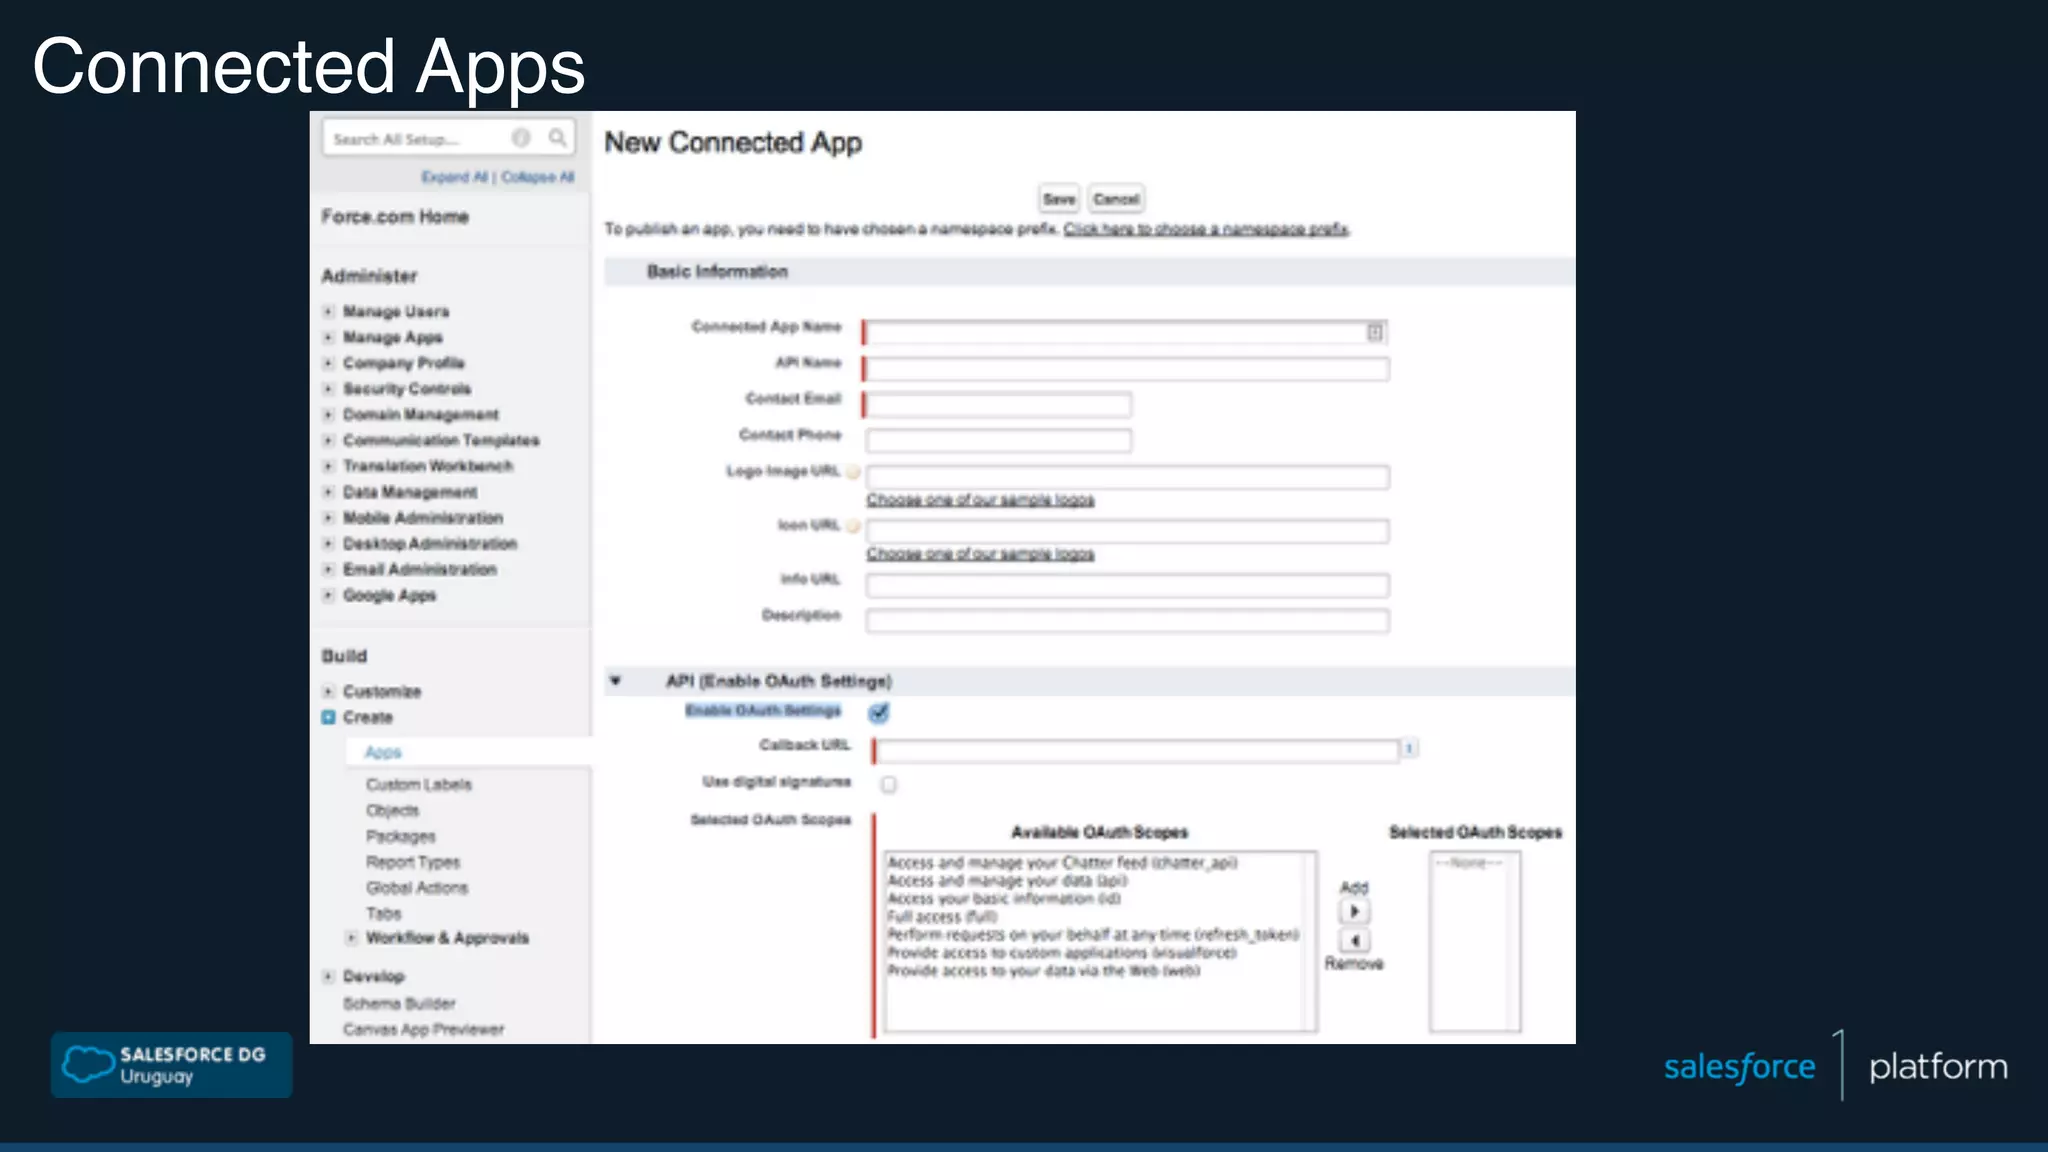Open Objects in sidebar
Screen dimensions: 2048x1152
[x=393, y=811]
